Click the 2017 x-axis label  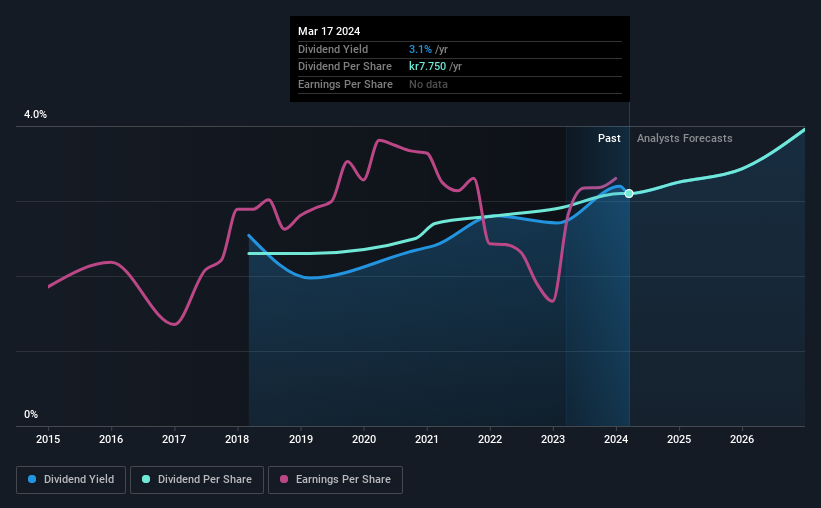pyautogui.click(x=174, y=439)
